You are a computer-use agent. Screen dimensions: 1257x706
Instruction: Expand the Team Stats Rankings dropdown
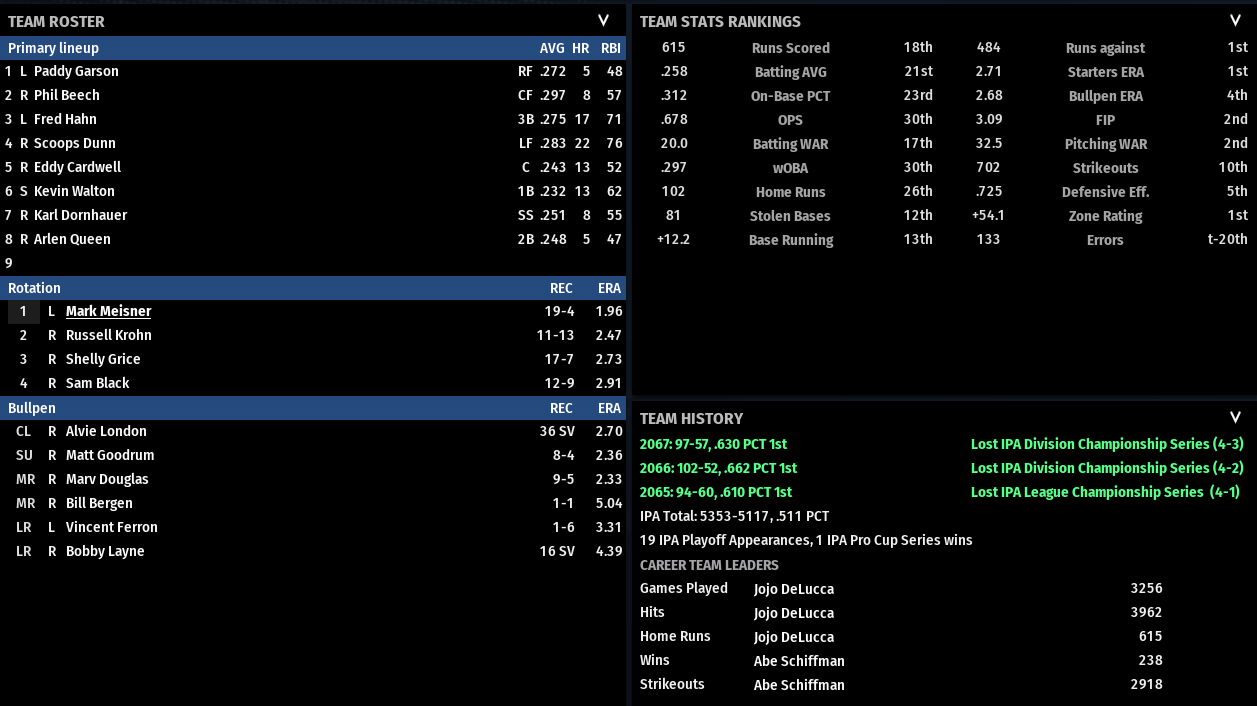pyautogui.click(x=1235, y=21)
